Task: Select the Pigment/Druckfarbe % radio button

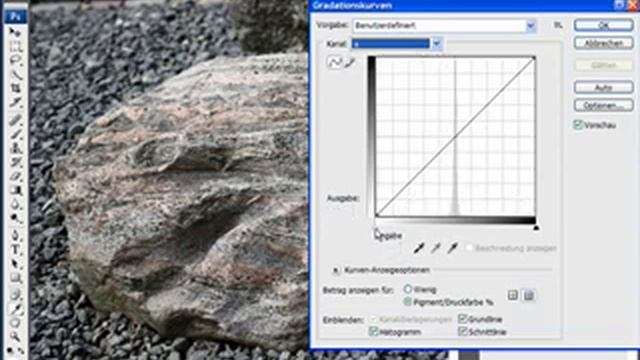Action: point(407,302)
